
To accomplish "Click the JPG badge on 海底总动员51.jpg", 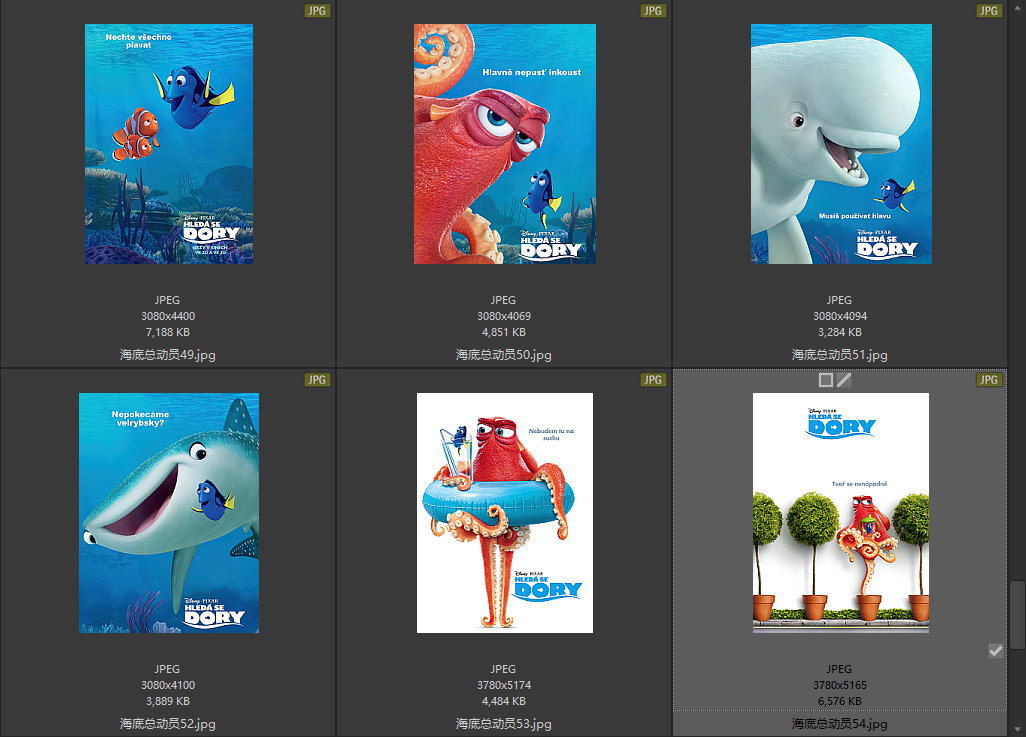I will [x=989, y=10].
